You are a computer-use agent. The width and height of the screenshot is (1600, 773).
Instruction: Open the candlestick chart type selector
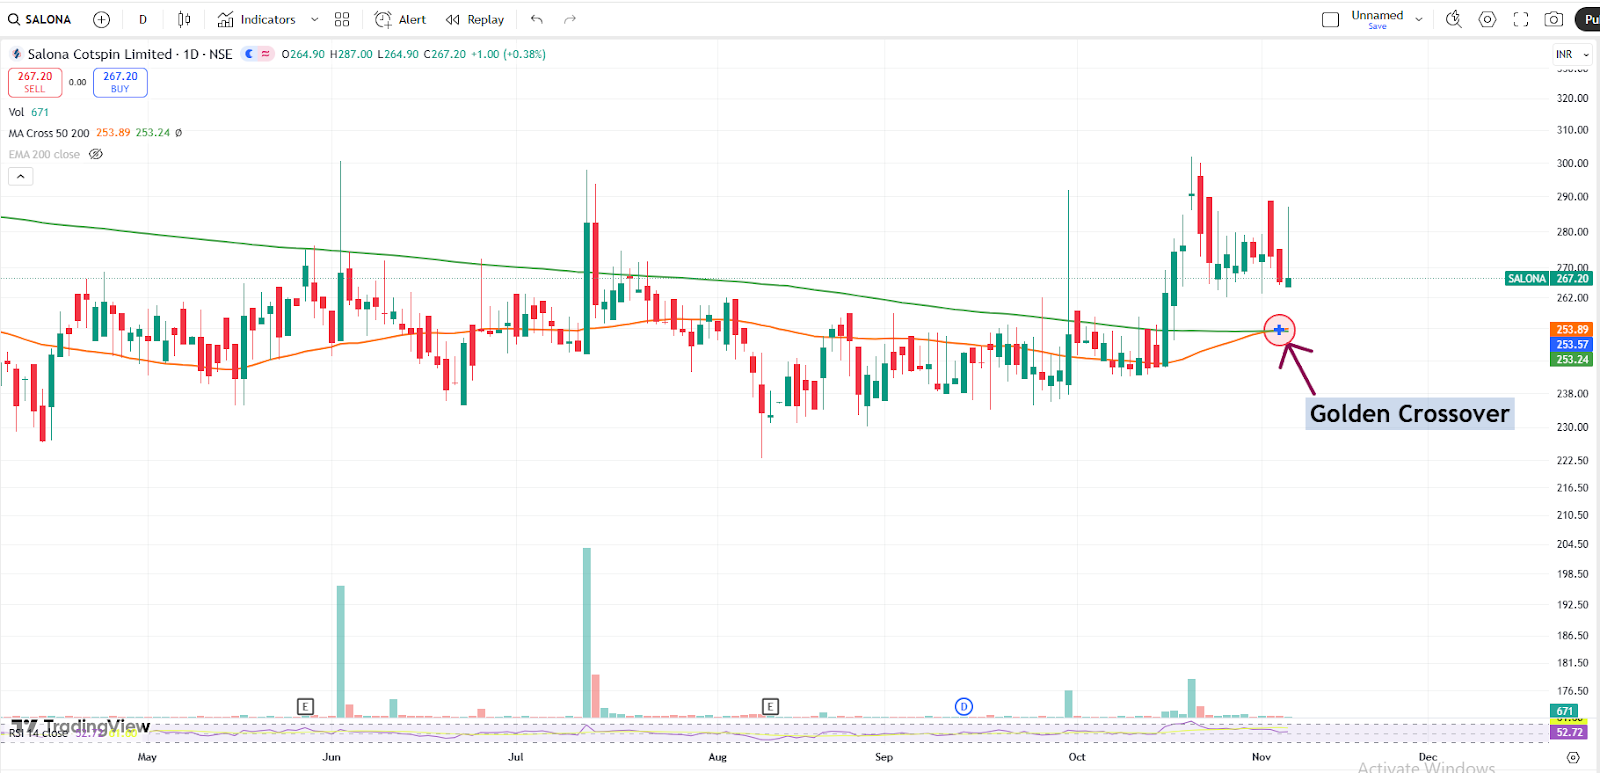184,19
